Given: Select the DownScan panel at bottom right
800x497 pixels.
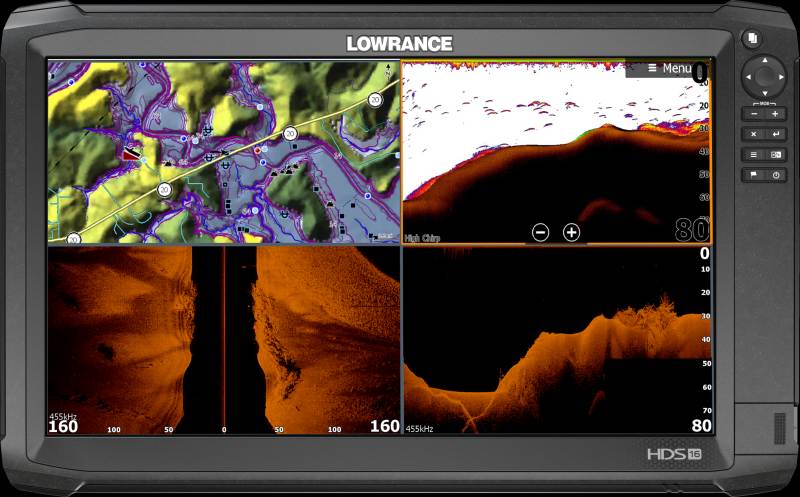Looking at the screenshot, I should [x=556, y=340].
